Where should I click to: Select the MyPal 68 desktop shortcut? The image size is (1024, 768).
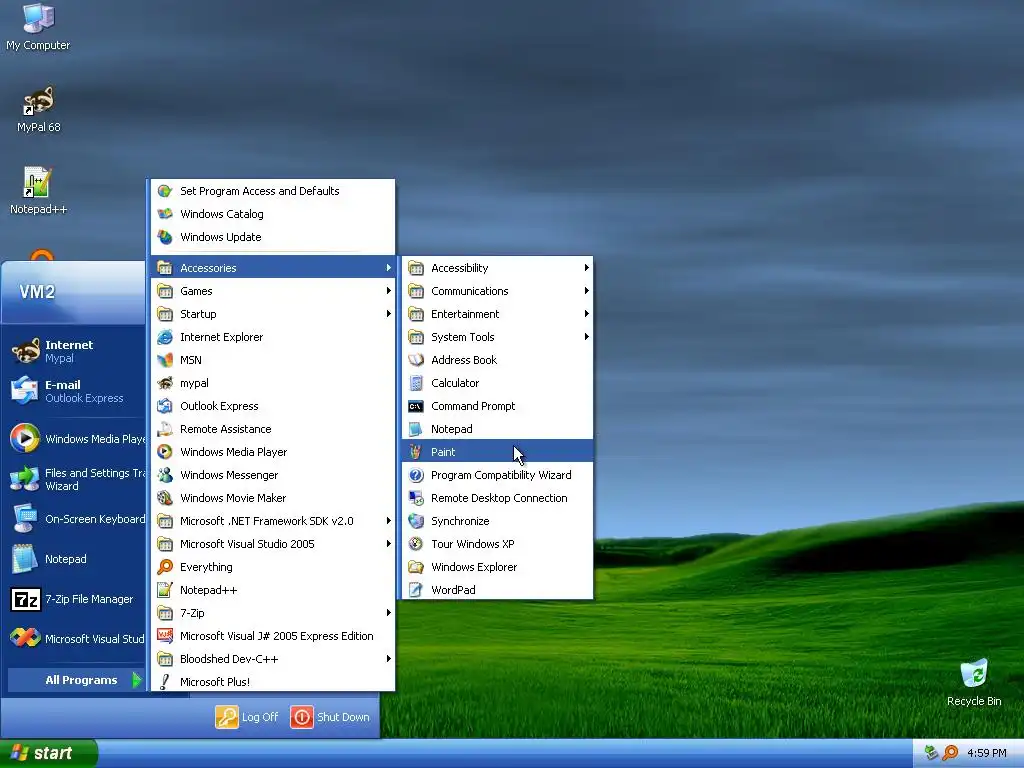[x=39, y=109]
